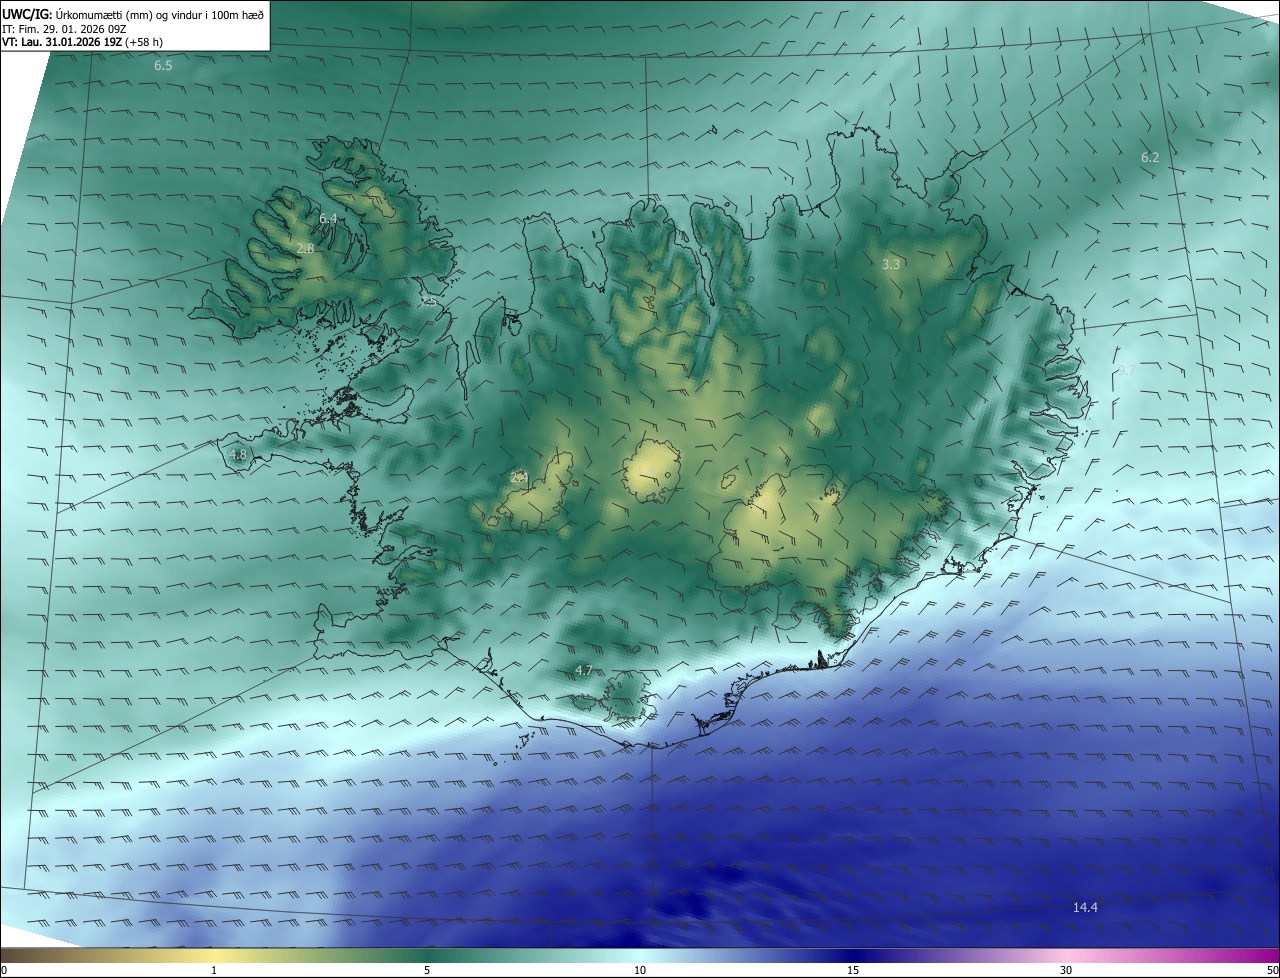The height and width of the screenshot is (978, 1280).
Task: Click the '6.5' value label on the map
Action: [x=163, y=65]
